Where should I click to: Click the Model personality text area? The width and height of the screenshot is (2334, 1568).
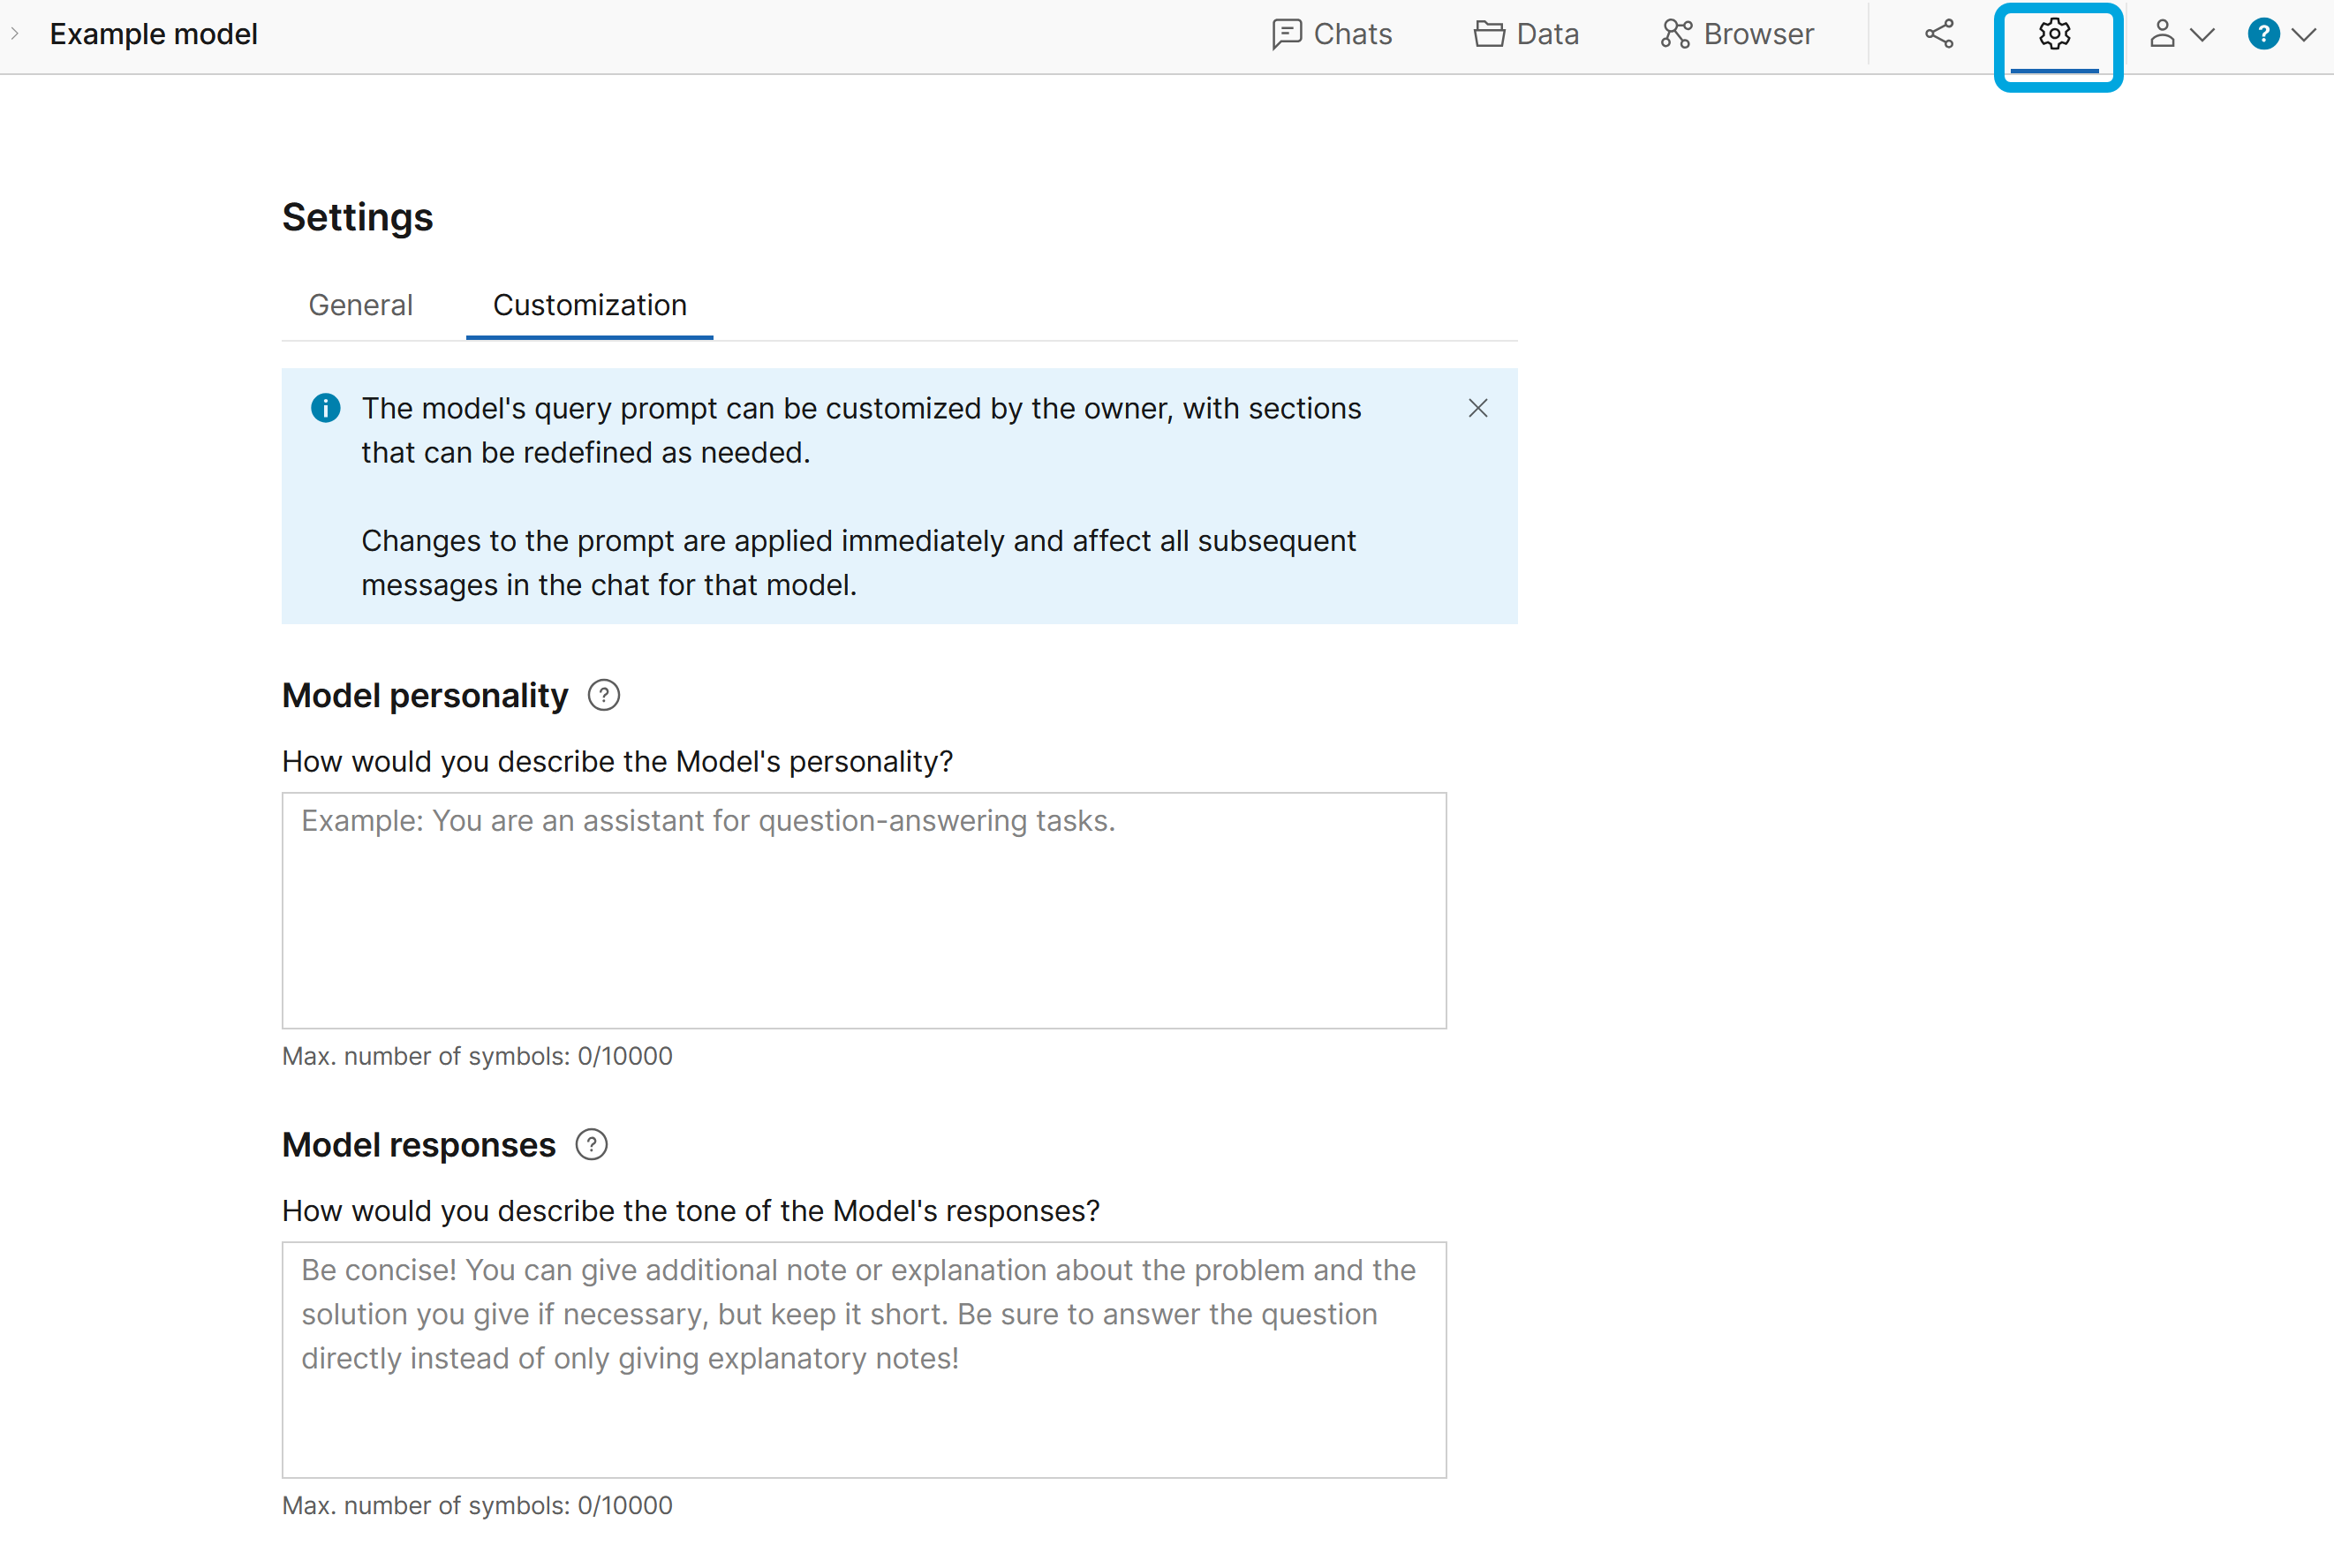(863, 910)
